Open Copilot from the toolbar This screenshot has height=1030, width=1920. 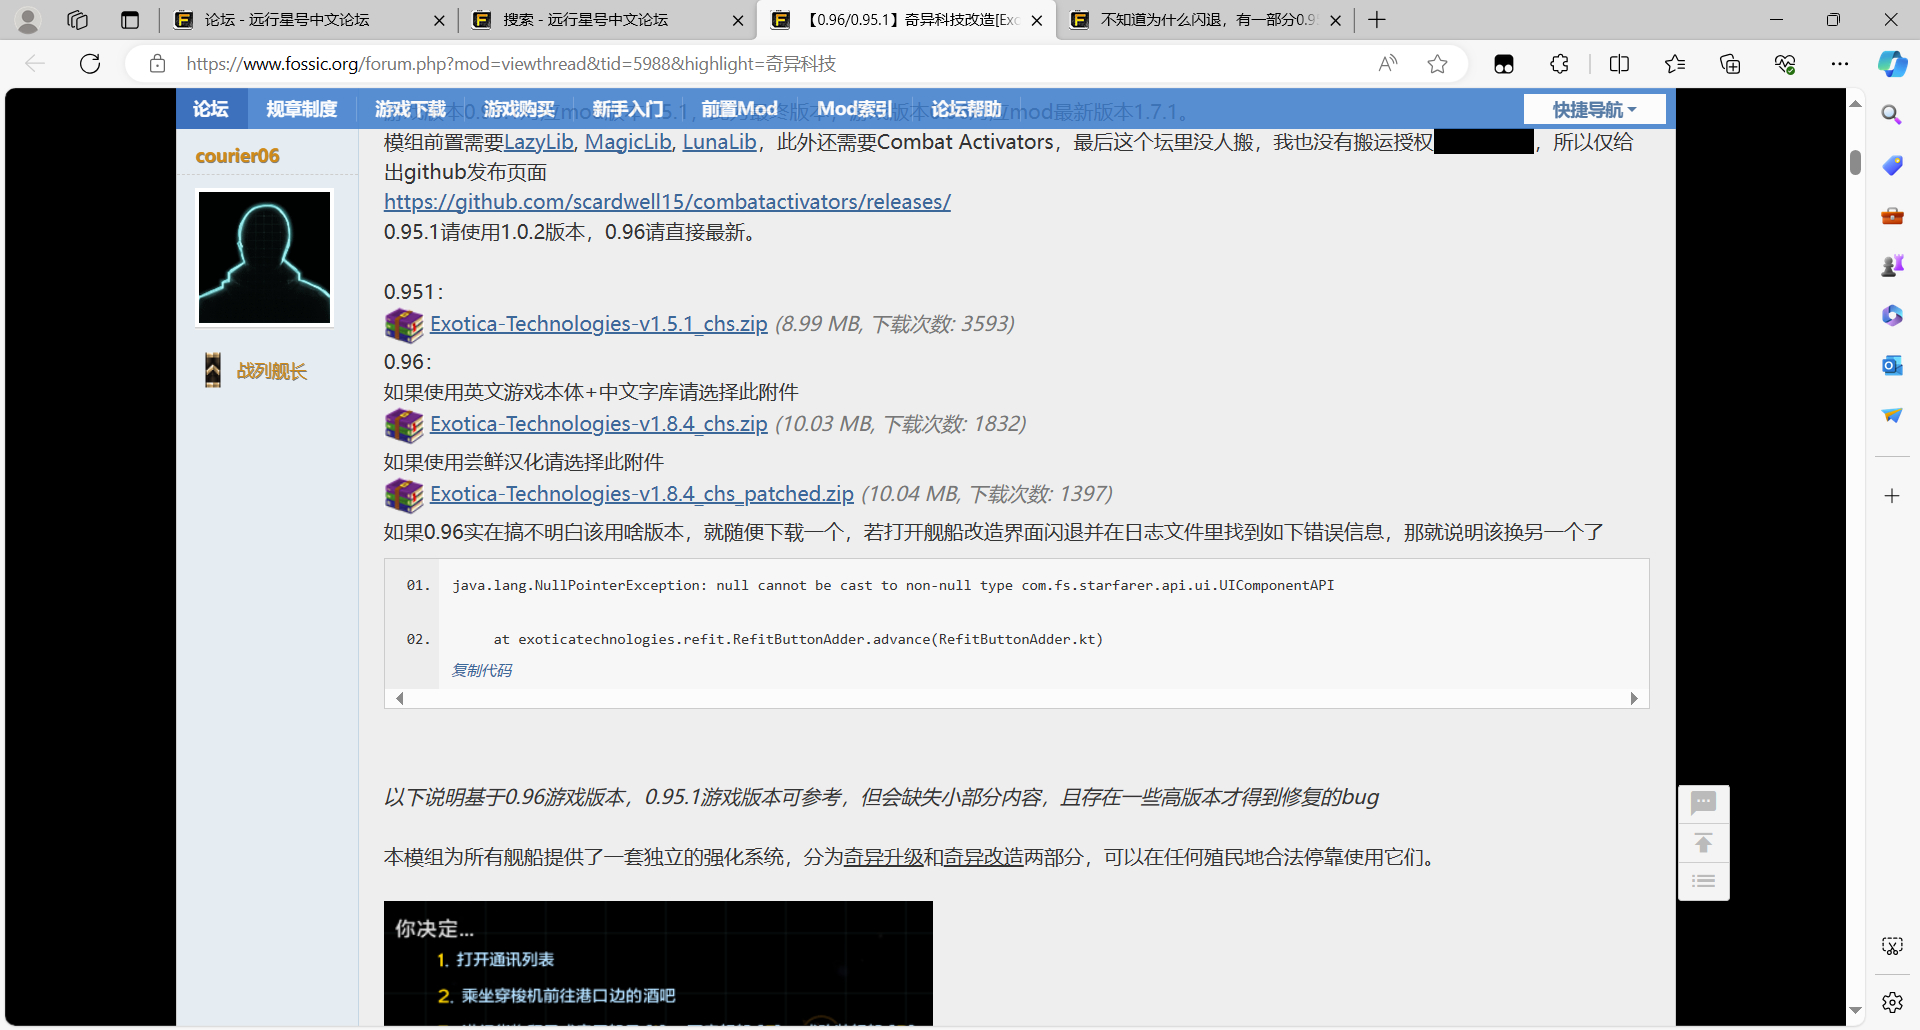[x=1892, y=63]
